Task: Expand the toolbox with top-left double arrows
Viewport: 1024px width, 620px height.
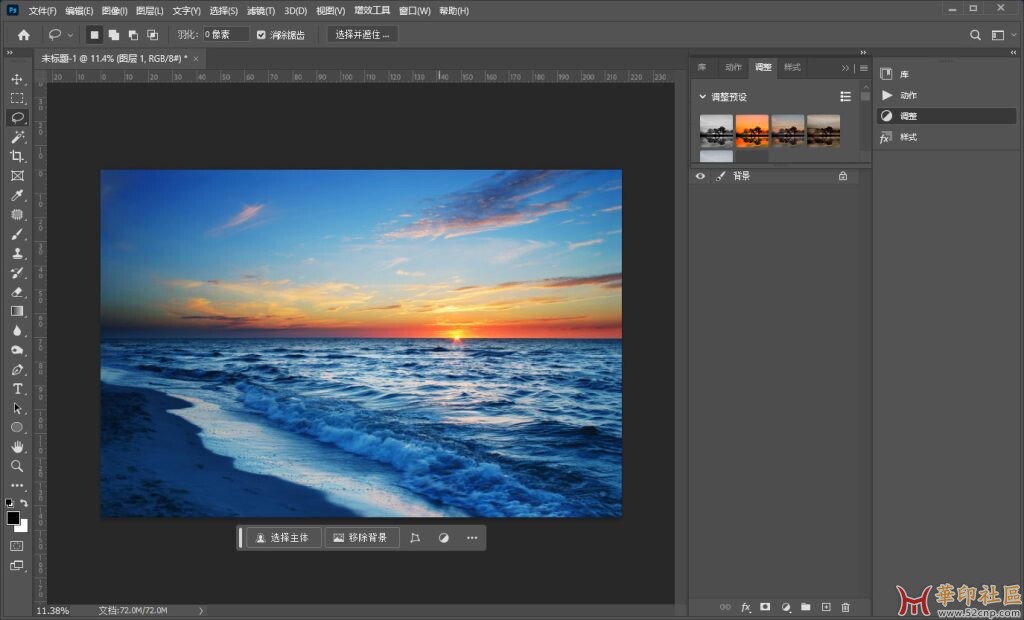Action: pos(10,52)
